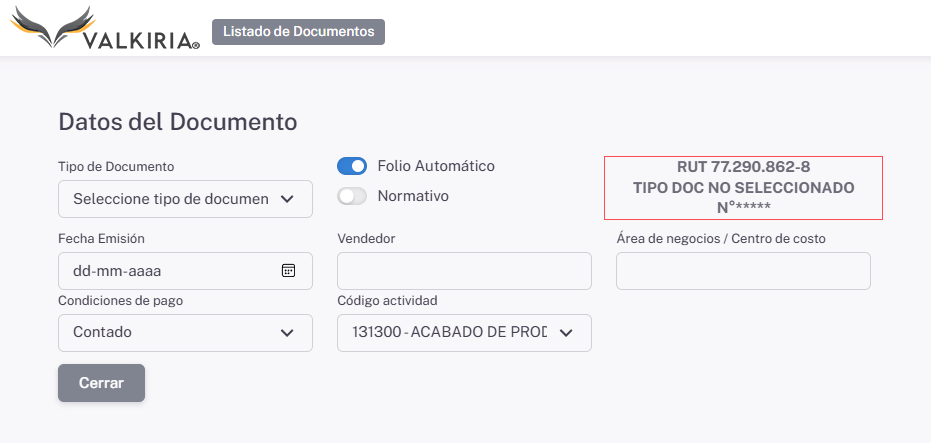This screenshot has width=931, height=443.
Task: Go to Listado de Documentos
Action: (298, 31)
